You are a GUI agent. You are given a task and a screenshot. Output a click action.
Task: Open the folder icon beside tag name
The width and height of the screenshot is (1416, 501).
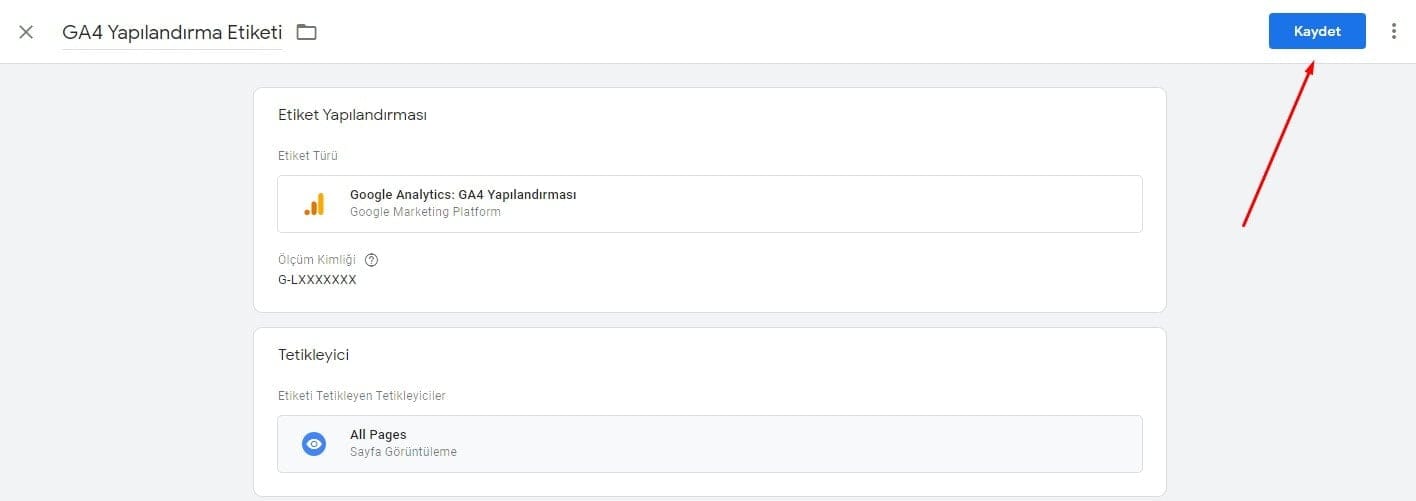(x=306, y=32)
